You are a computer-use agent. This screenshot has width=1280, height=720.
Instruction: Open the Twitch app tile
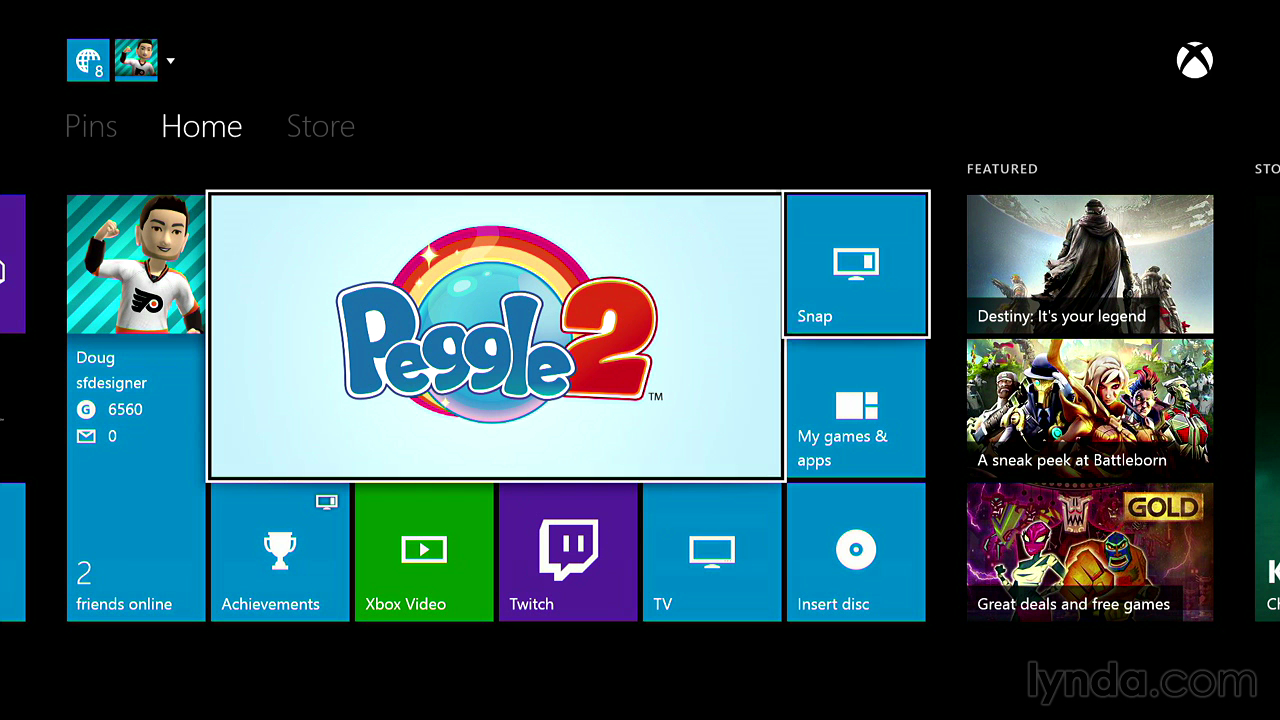click(568, 552)
